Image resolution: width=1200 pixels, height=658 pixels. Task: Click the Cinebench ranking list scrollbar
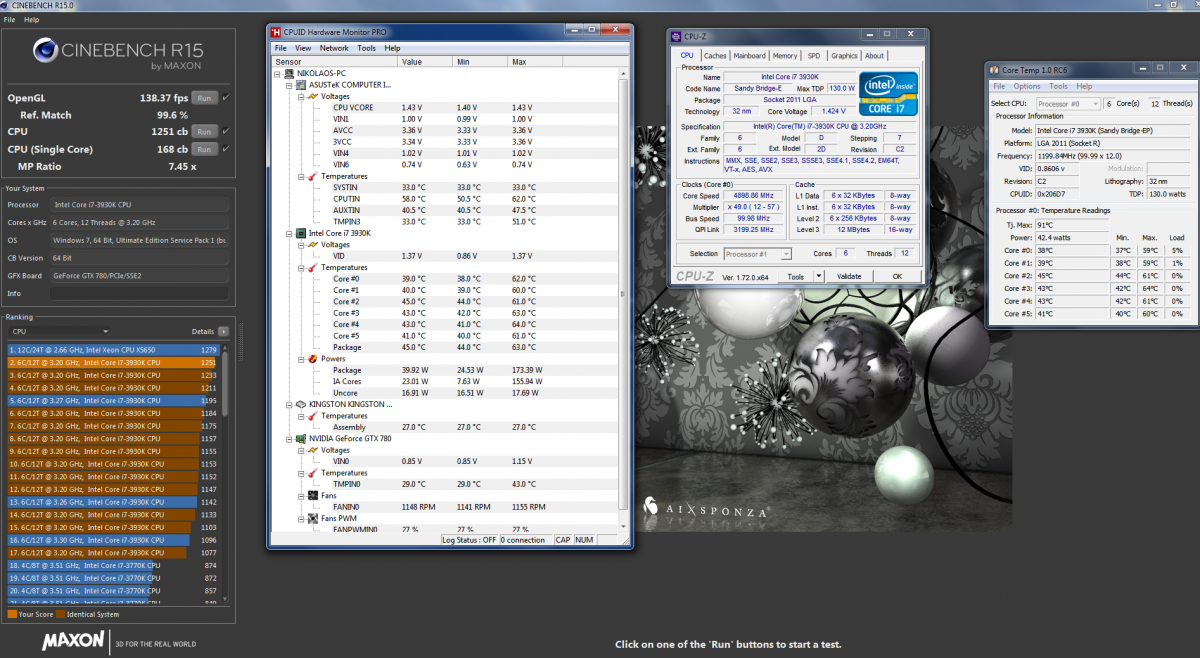point(227,474)
